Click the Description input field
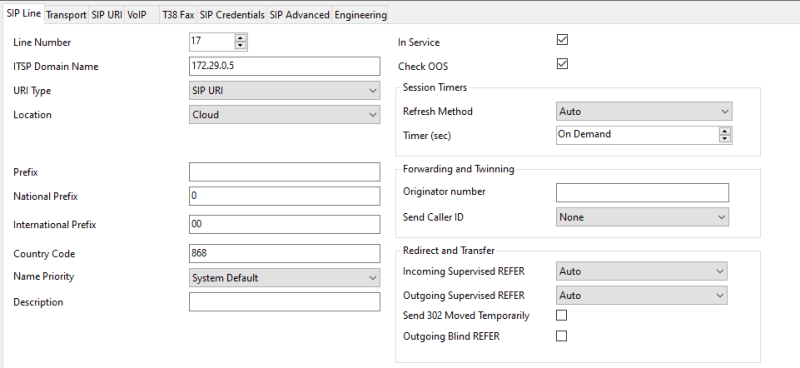This screenshot has height=368, width=800. [x=285, y=302]
